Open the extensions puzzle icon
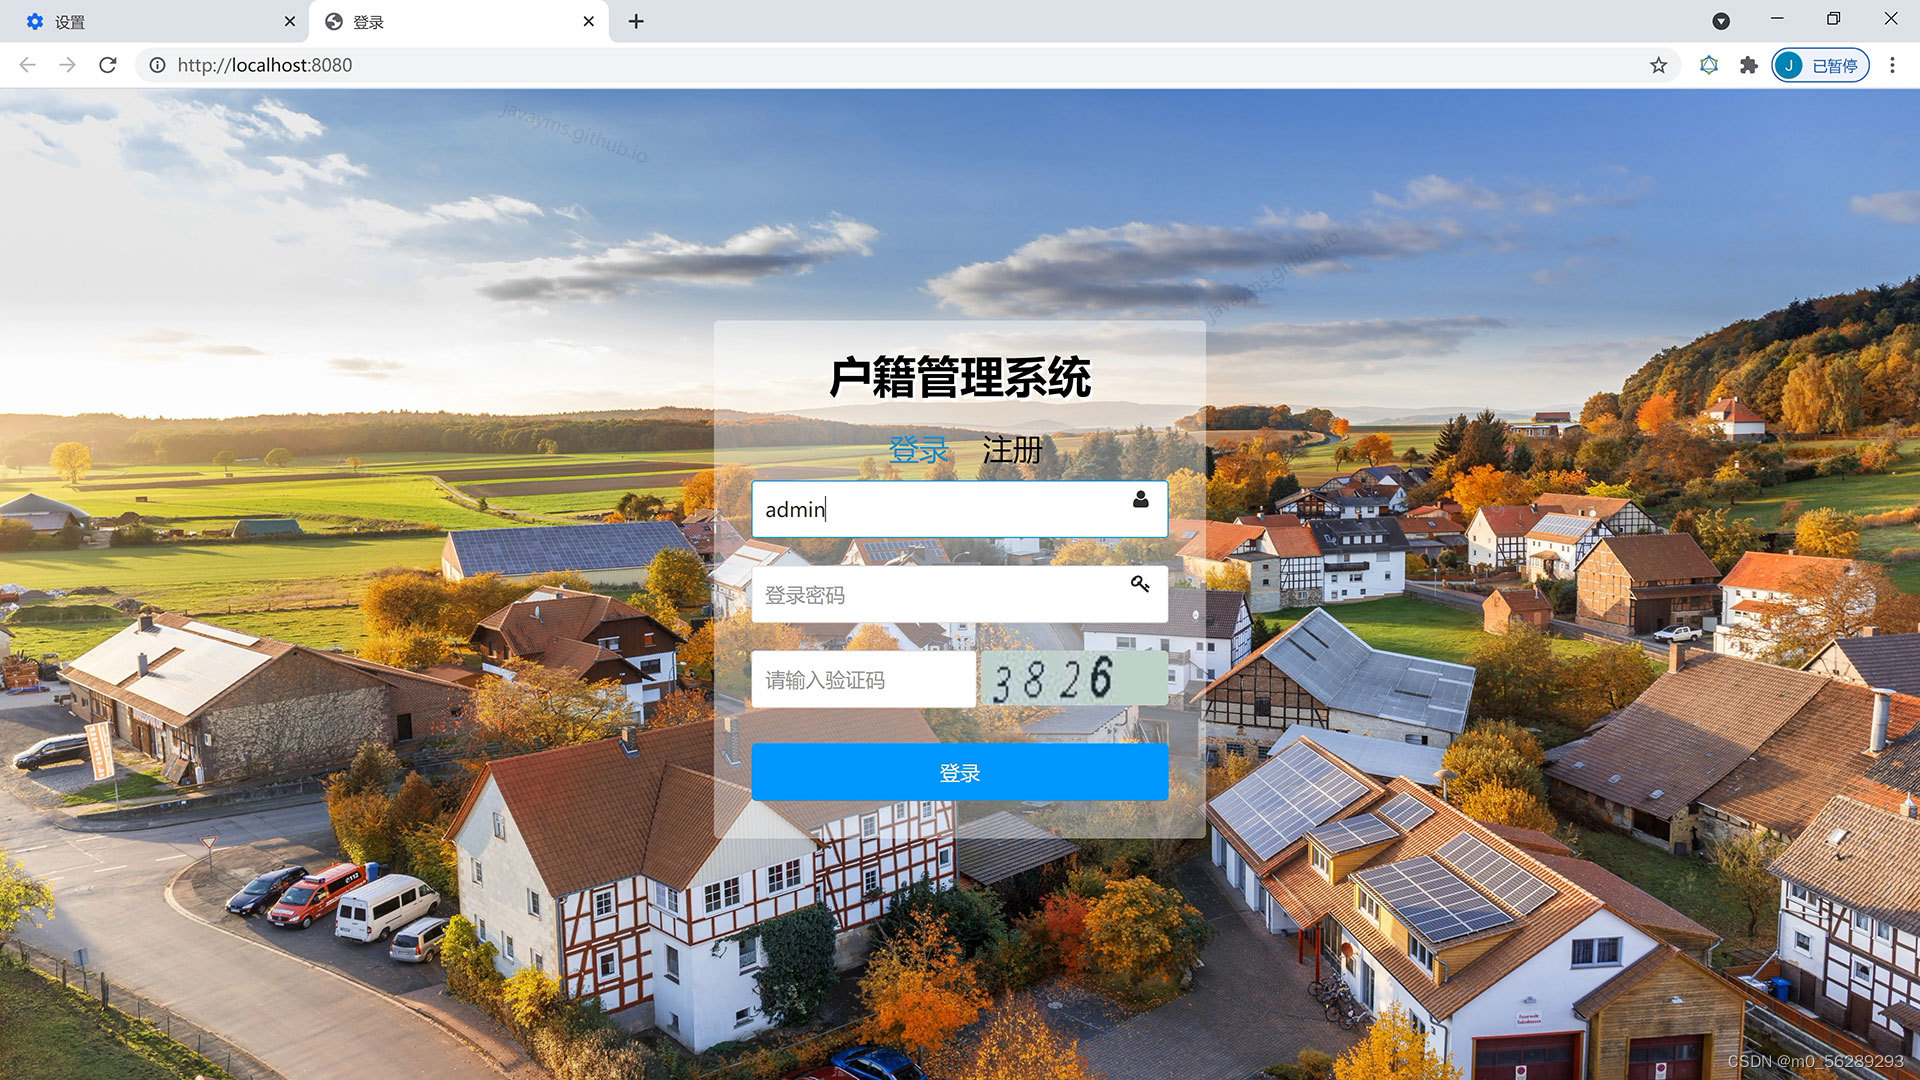This screenshot has width=1920, height=1080. point(1748,65)
